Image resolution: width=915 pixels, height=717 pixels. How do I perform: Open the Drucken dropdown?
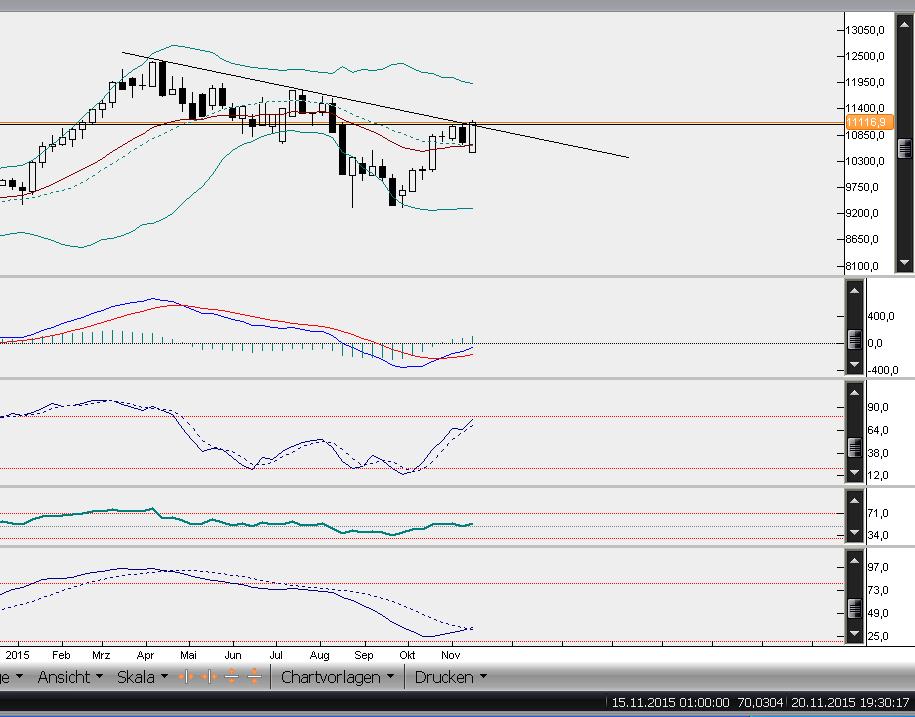450,677
